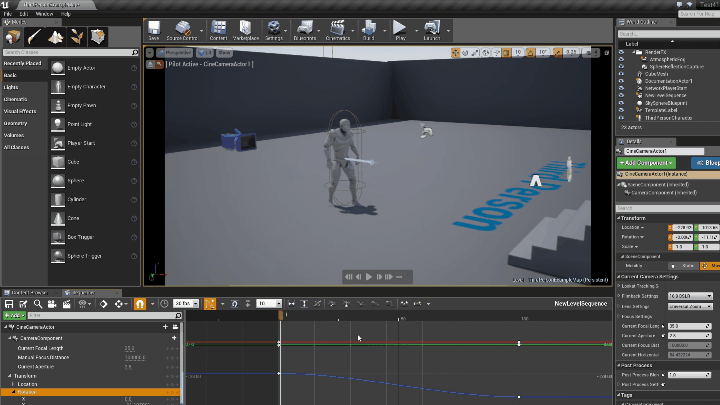Click the Perspective viewport button
The height and width of the screenshot is (405, 720).
174,53
